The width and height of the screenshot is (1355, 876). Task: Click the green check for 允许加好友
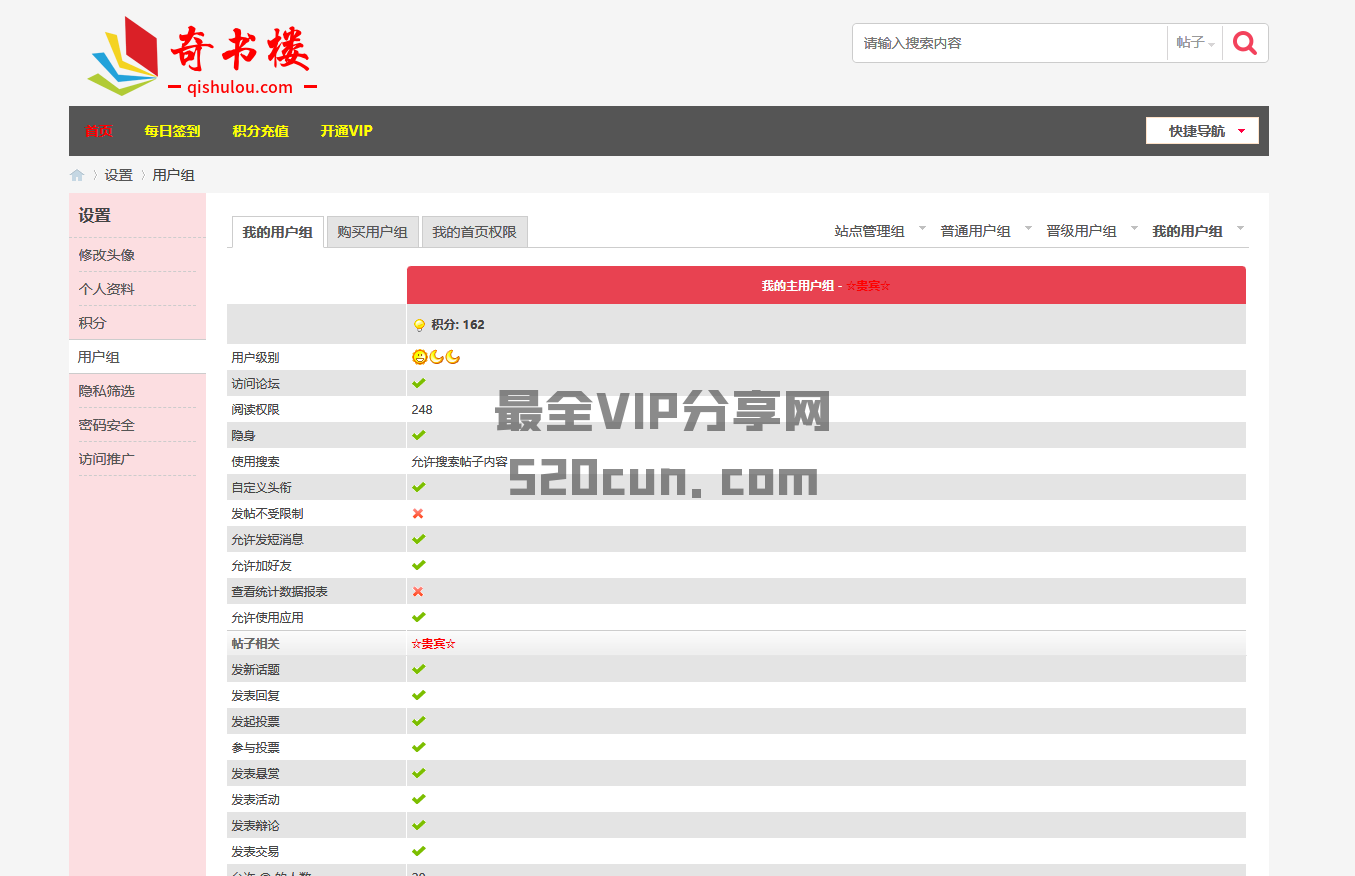click(419, 565)
